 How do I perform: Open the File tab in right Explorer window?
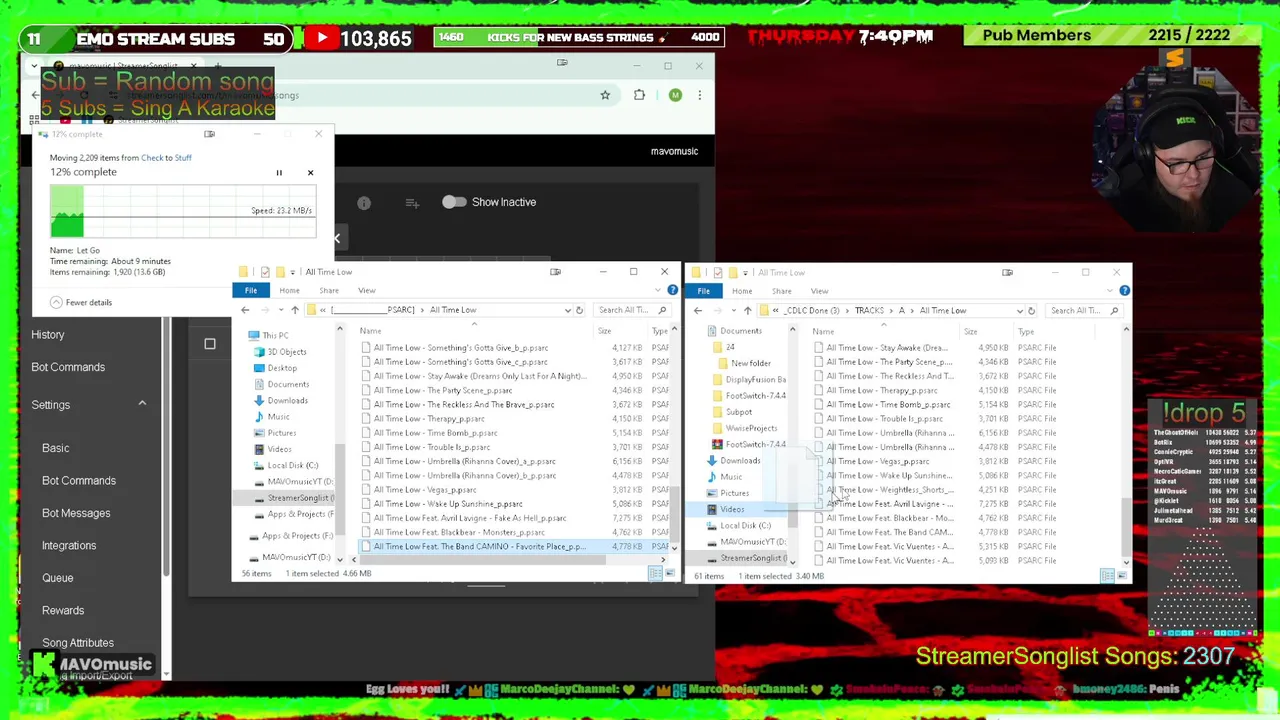[704, 291]
